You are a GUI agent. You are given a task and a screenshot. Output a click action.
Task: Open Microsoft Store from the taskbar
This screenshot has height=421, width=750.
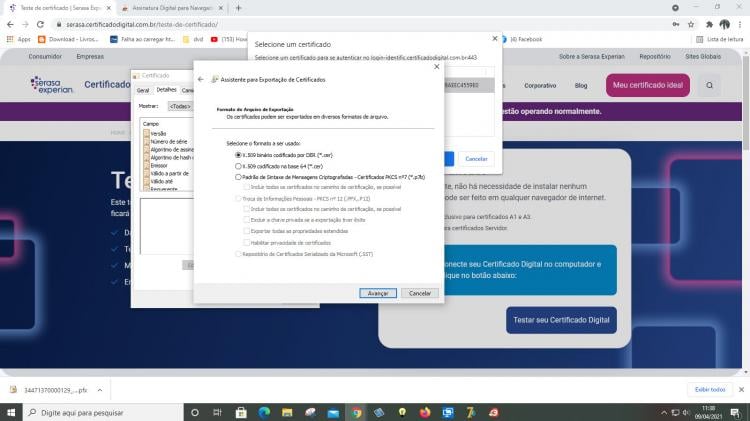pyautogui.click(x=241, y=412)
